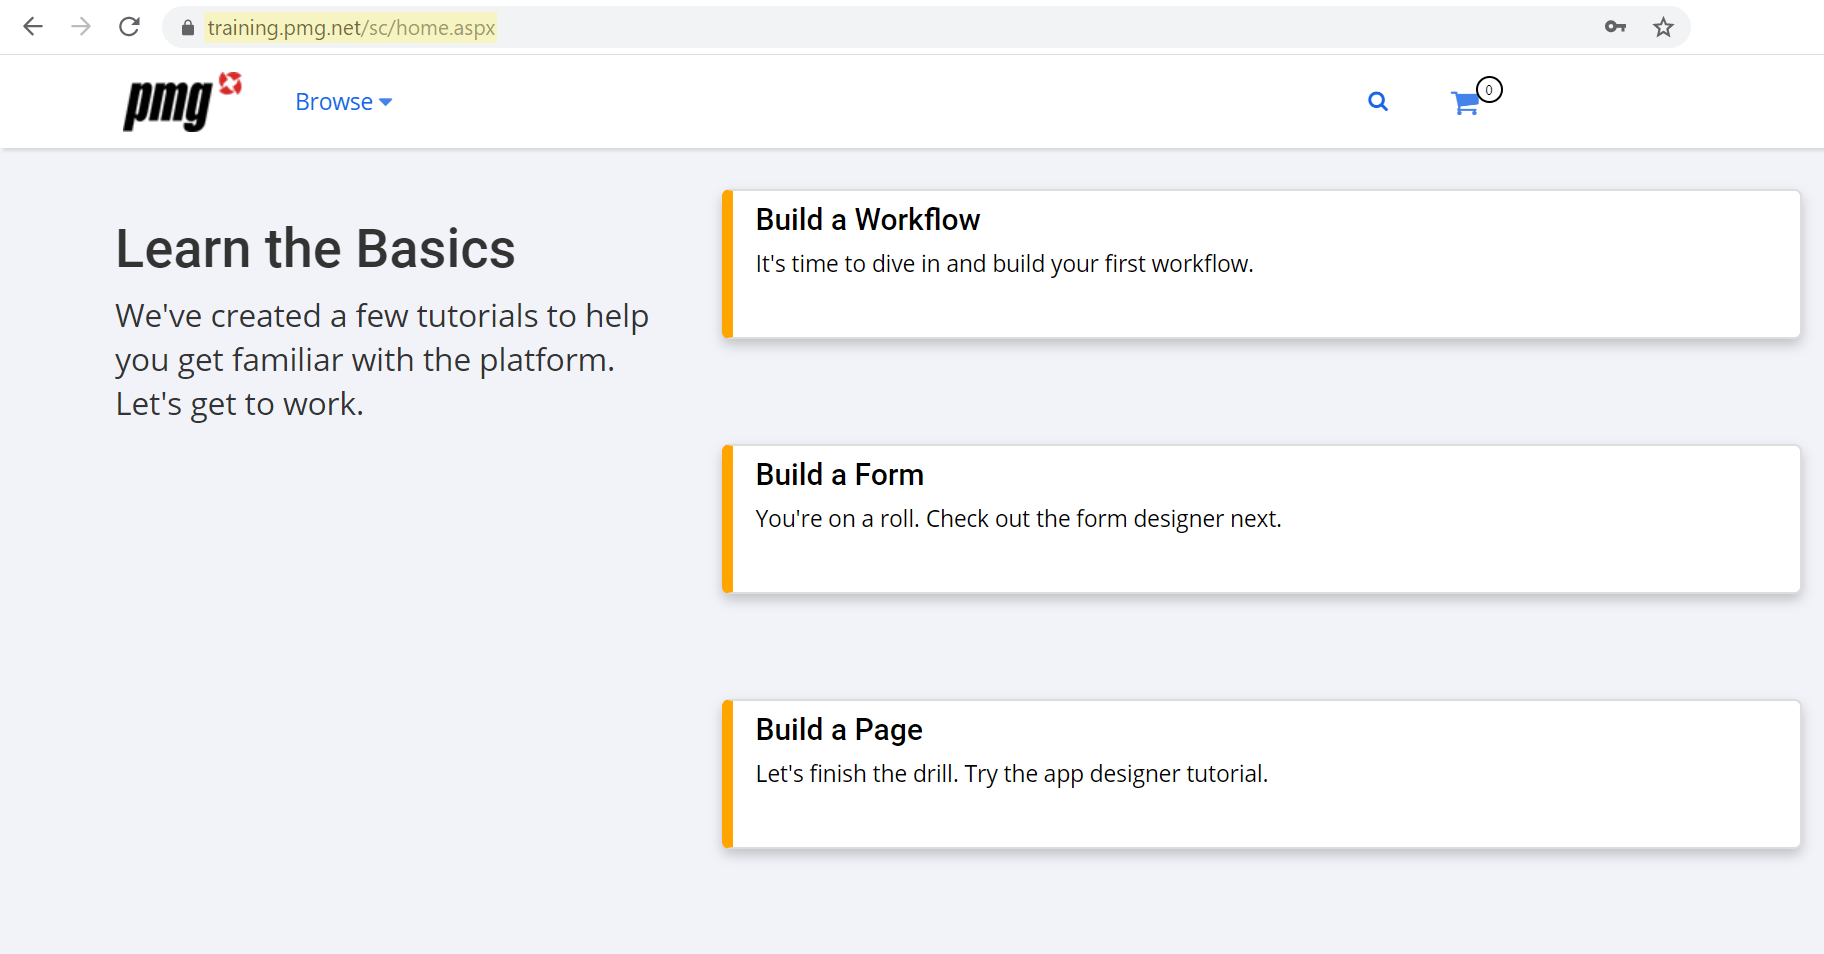The image size is (1824, 954).
Task: Expand the Browse dropdown menu
Action: (x=343, y=102)
